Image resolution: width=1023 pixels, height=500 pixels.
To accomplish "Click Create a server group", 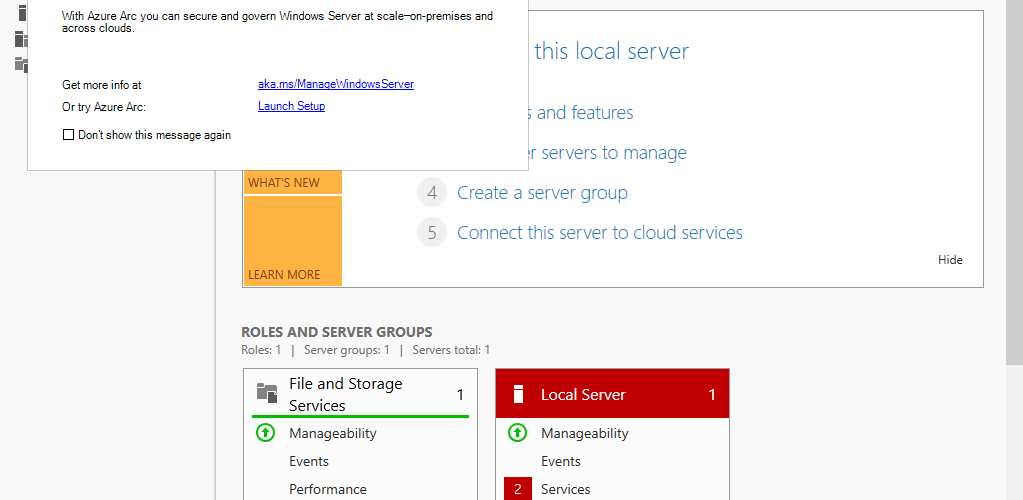I will click(542, 193).
